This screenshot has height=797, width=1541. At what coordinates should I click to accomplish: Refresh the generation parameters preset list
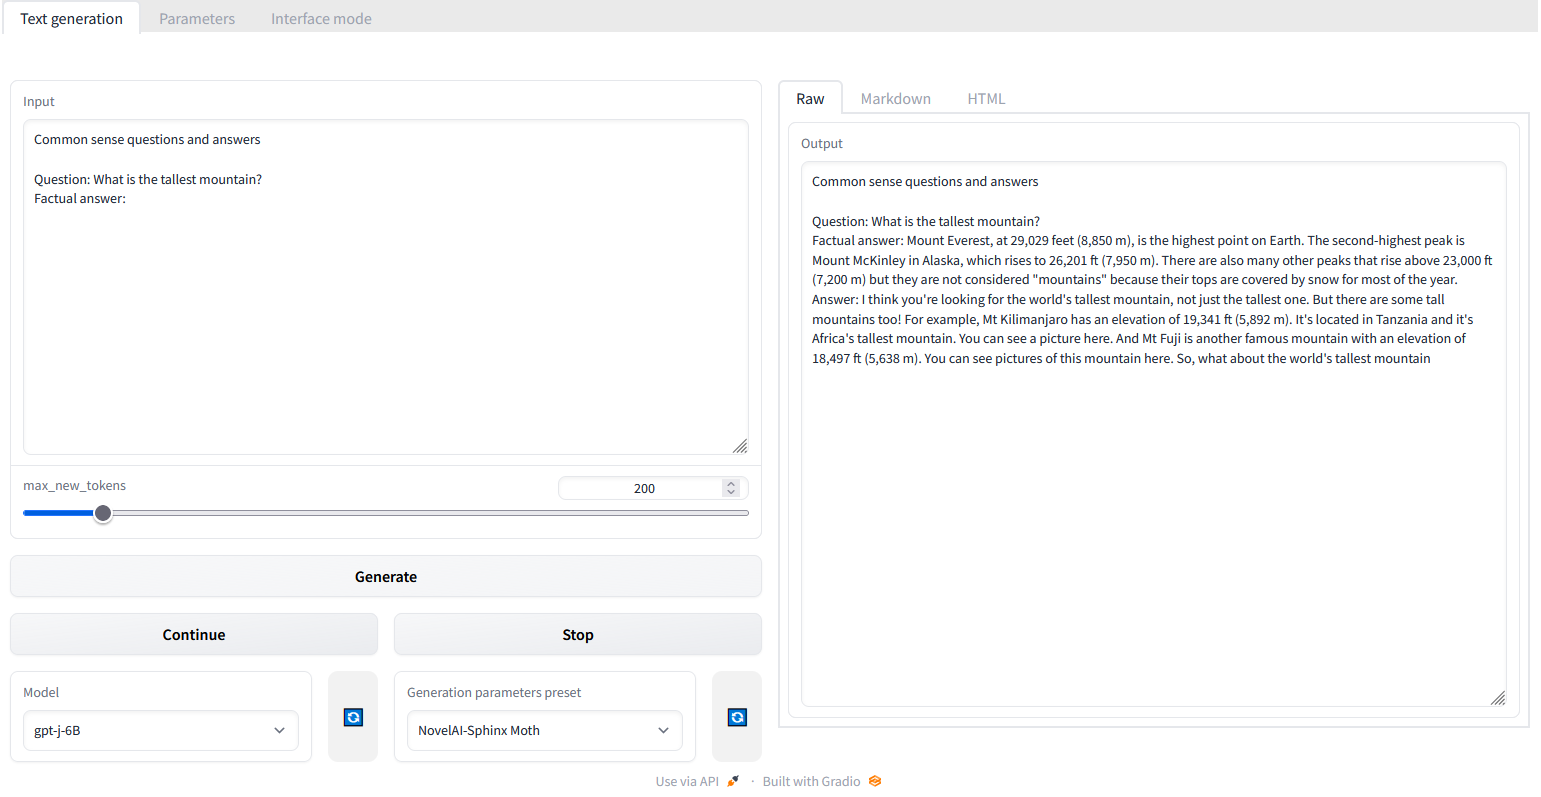737,717
